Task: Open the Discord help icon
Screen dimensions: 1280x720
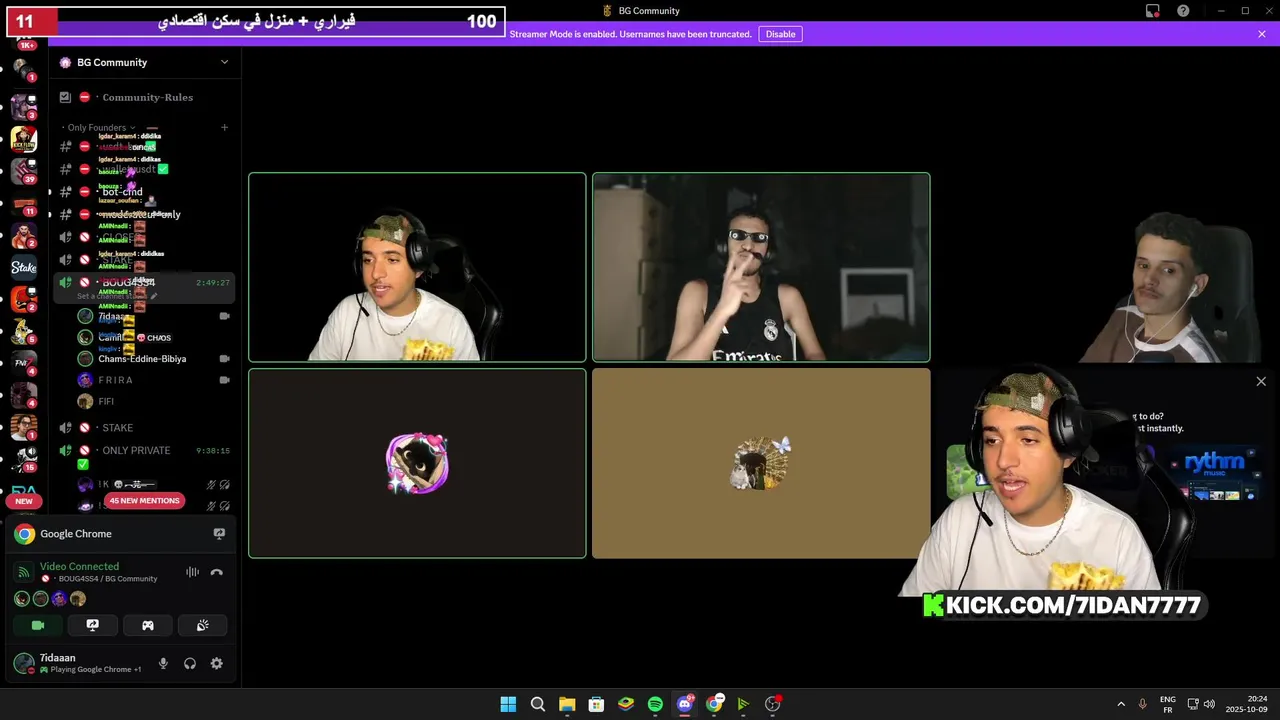Action: (x=1183, y=11)
